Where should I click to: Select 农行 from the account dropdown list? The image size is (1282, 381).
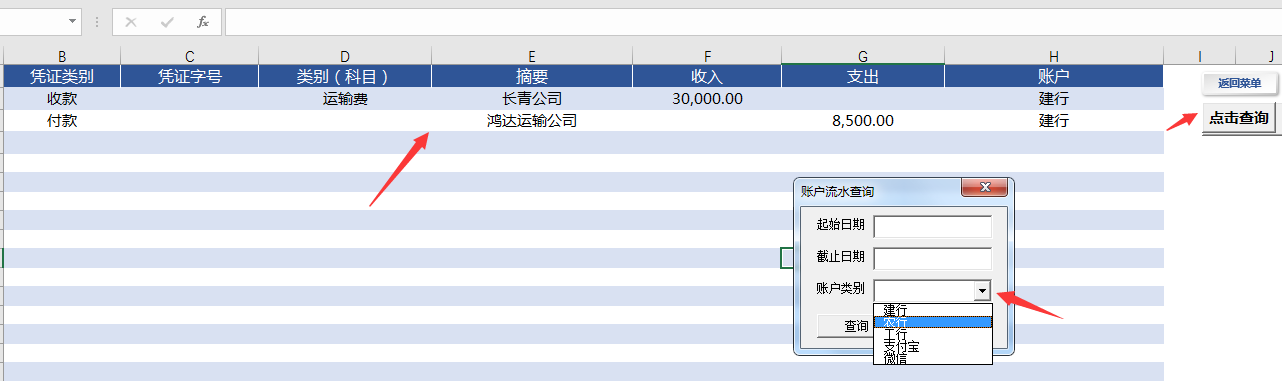(x=932, y=322)
